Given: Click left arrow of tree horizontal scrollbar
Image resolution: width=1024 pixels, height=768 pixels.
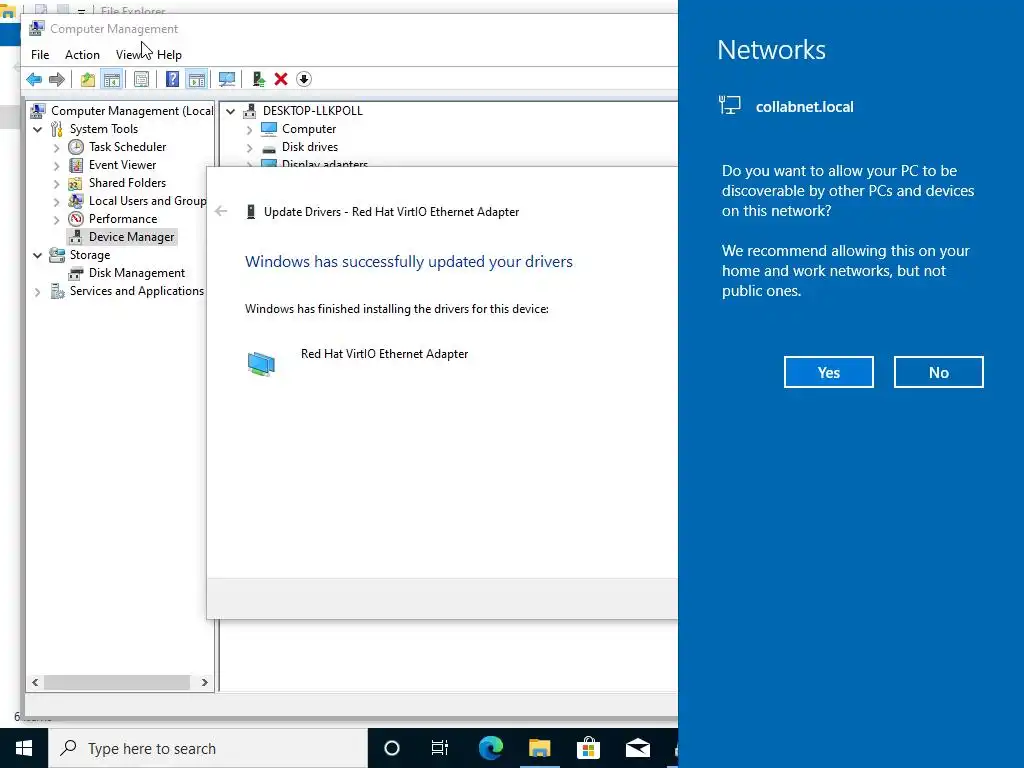Looking at the screenshot, I should tap(35, 682).
